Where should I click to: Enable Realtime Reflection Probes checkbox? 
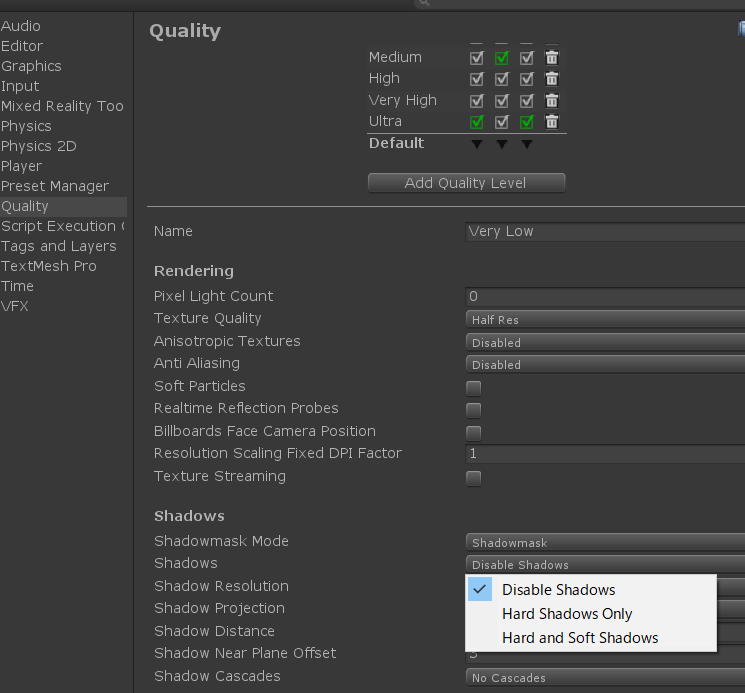[x=474, y=410]
